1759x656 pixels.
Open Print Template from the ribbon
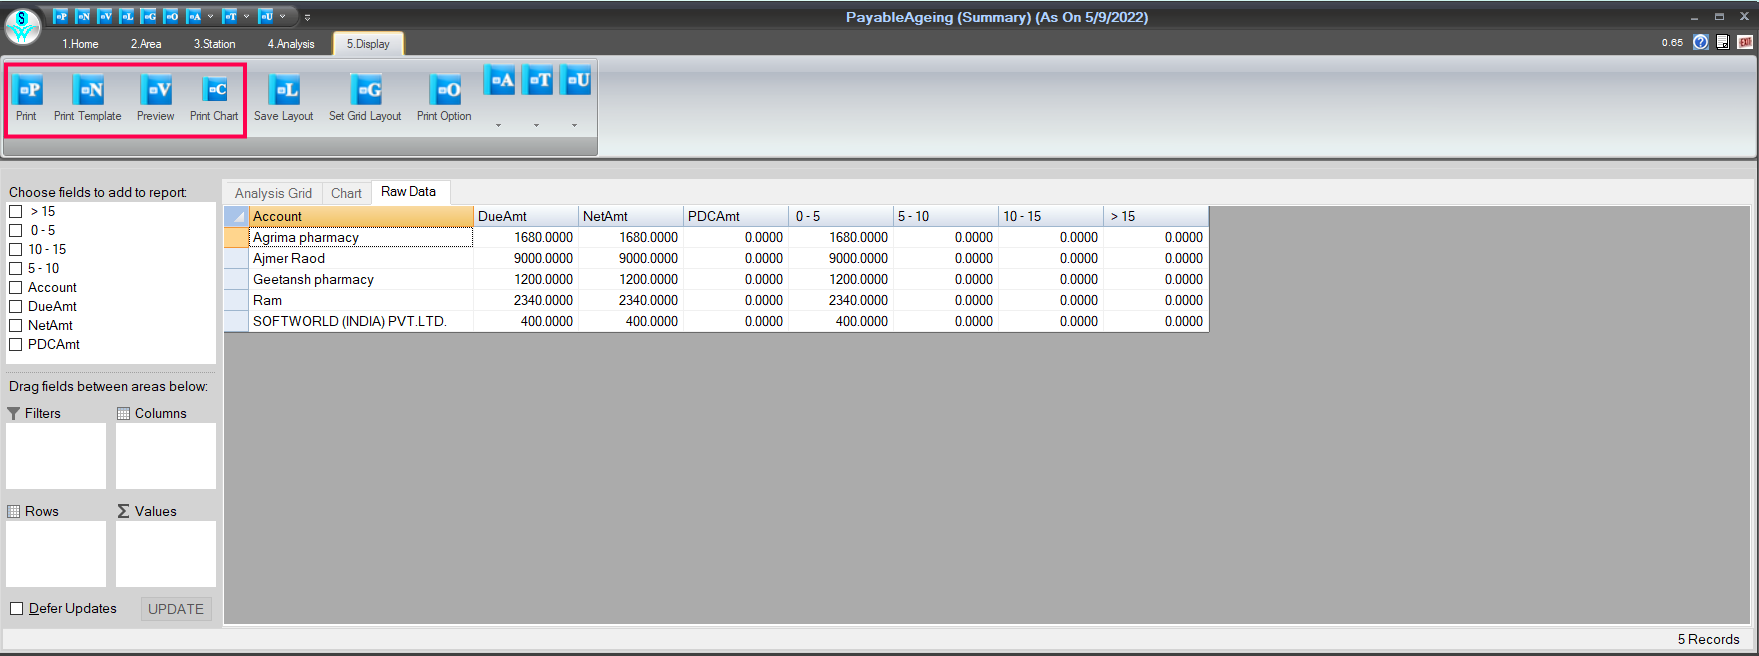coord(88,92)
